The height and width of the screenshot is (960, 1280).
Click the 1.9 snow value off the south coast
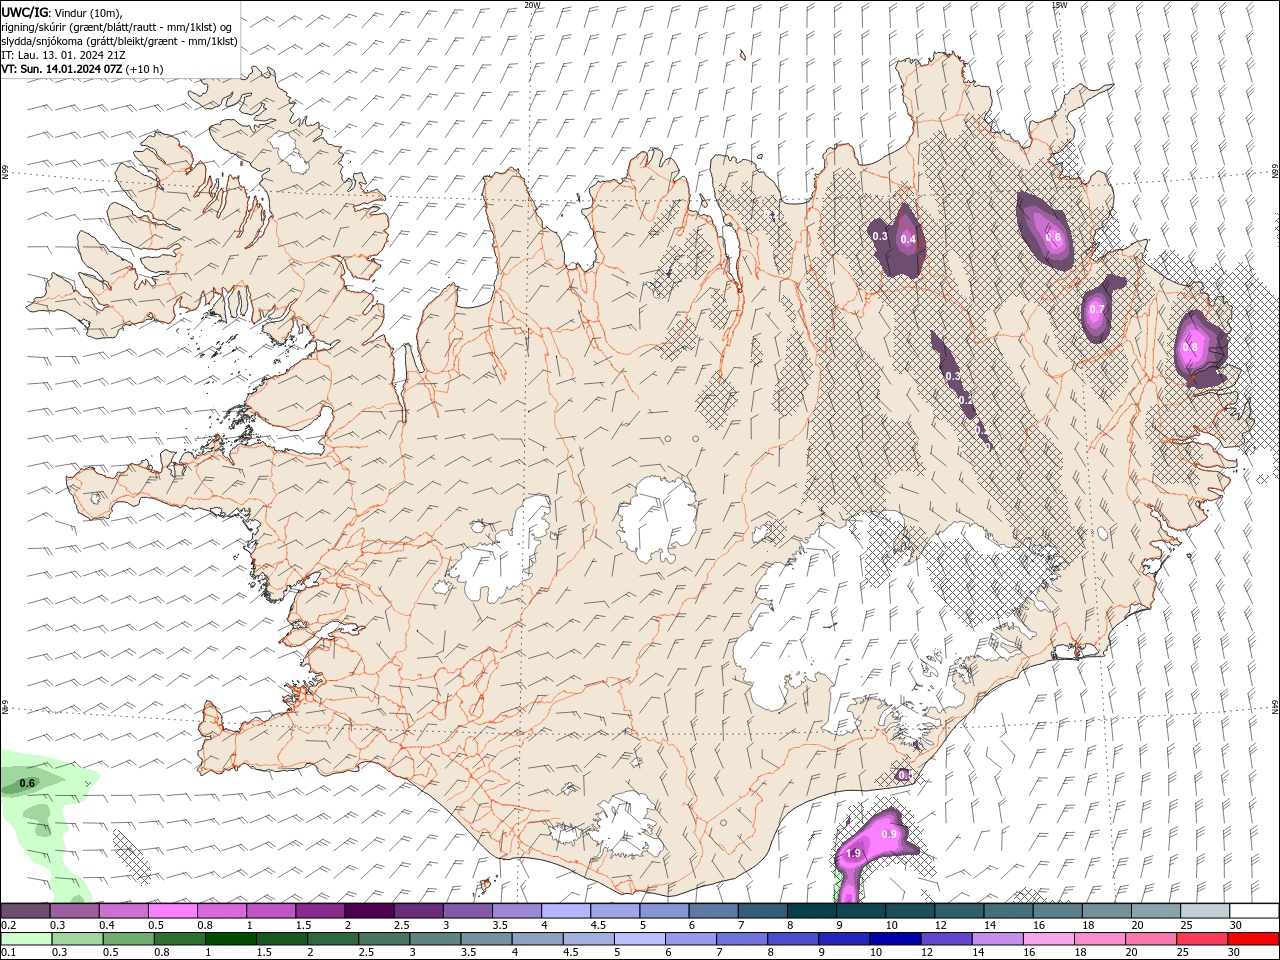tap(853, 853)
